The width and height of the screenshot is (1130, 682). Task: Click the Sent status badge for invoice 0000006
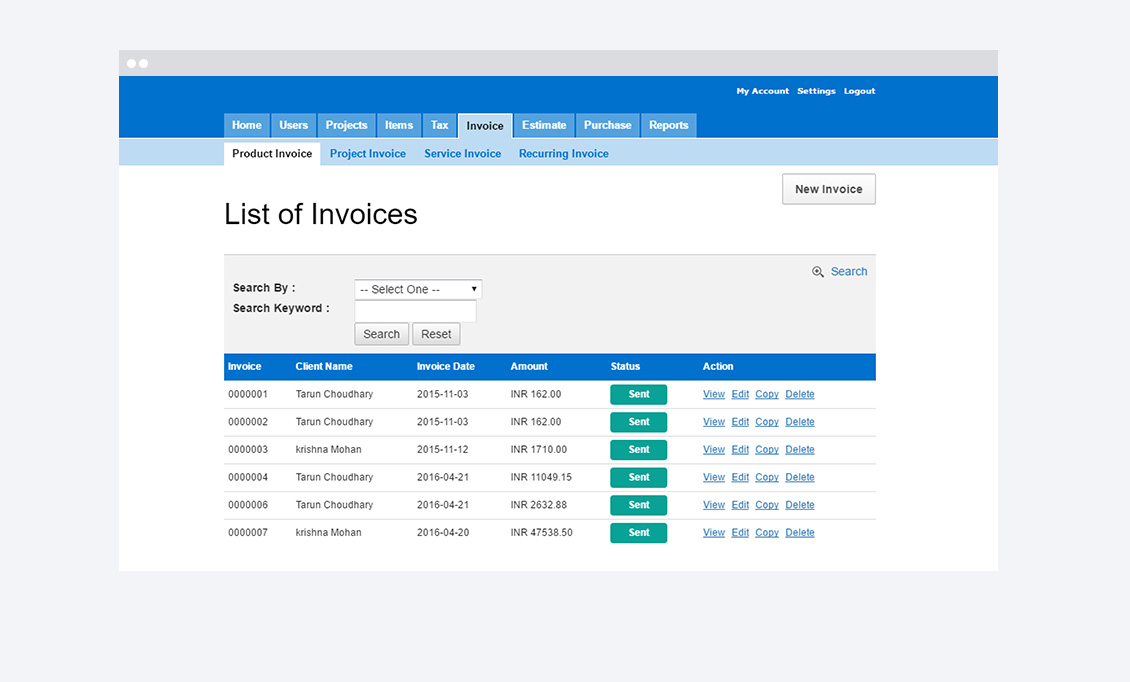click(x=638, y=505)
